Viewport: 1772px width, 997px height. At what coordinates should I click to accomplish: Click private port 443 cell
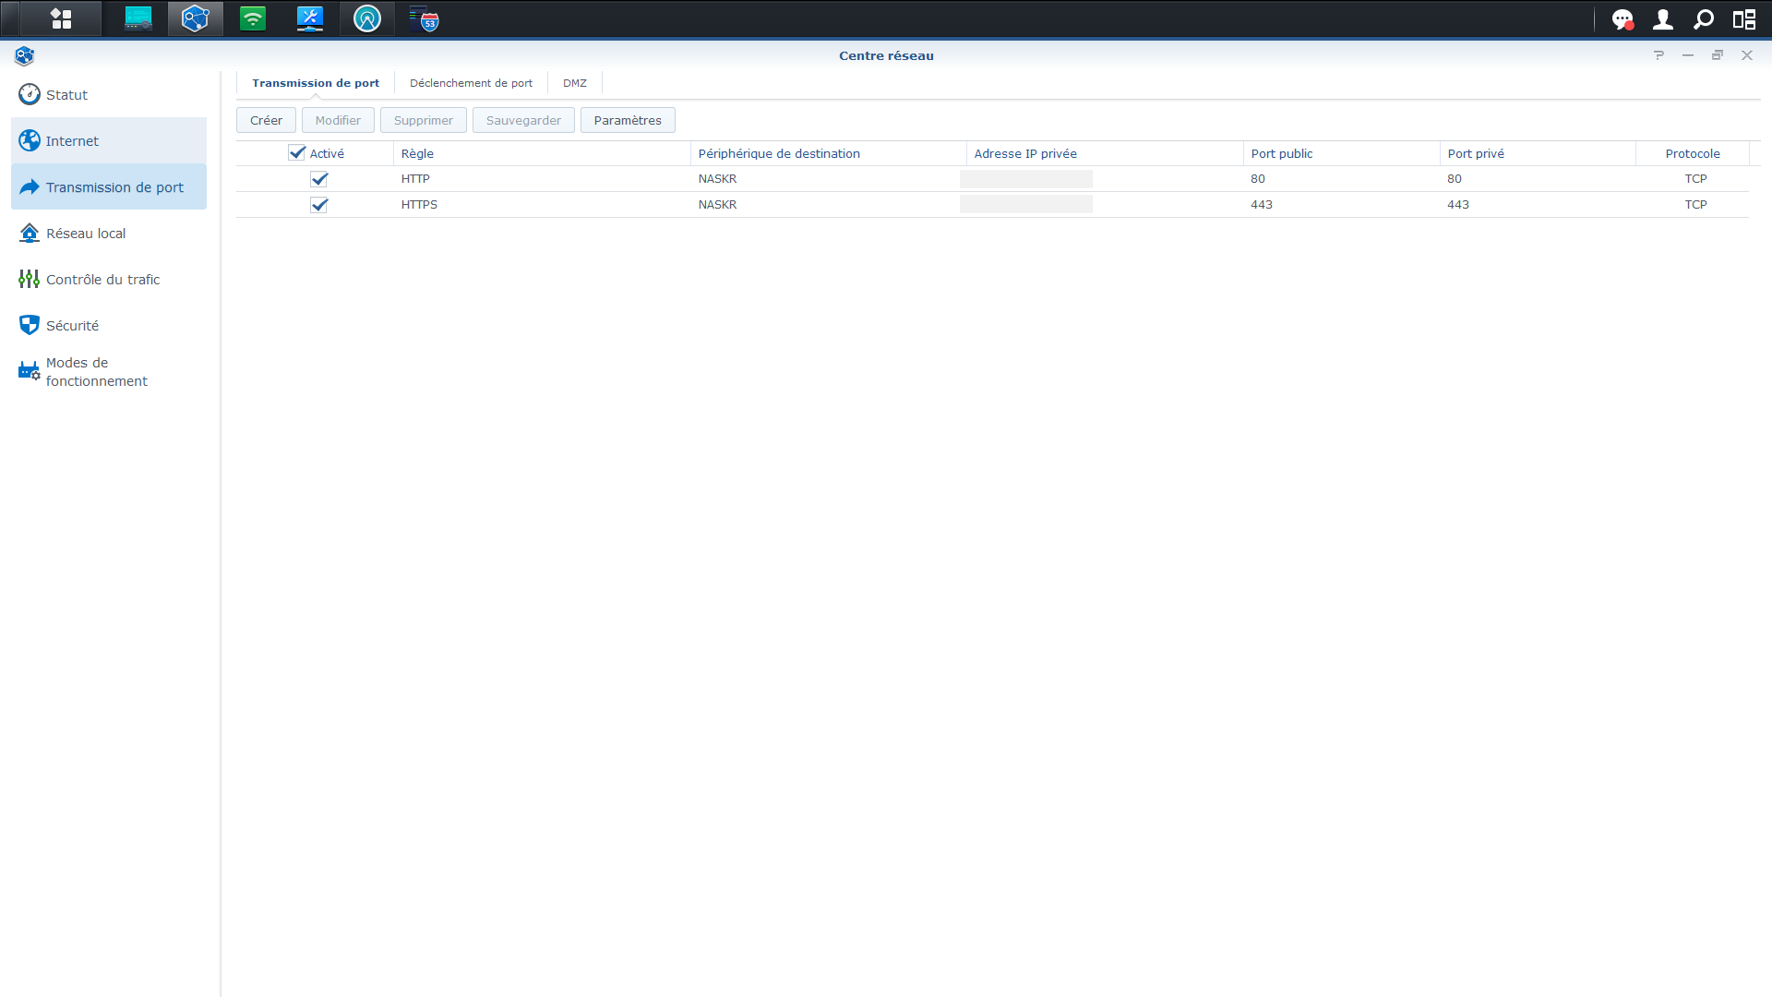[1458, 204]
